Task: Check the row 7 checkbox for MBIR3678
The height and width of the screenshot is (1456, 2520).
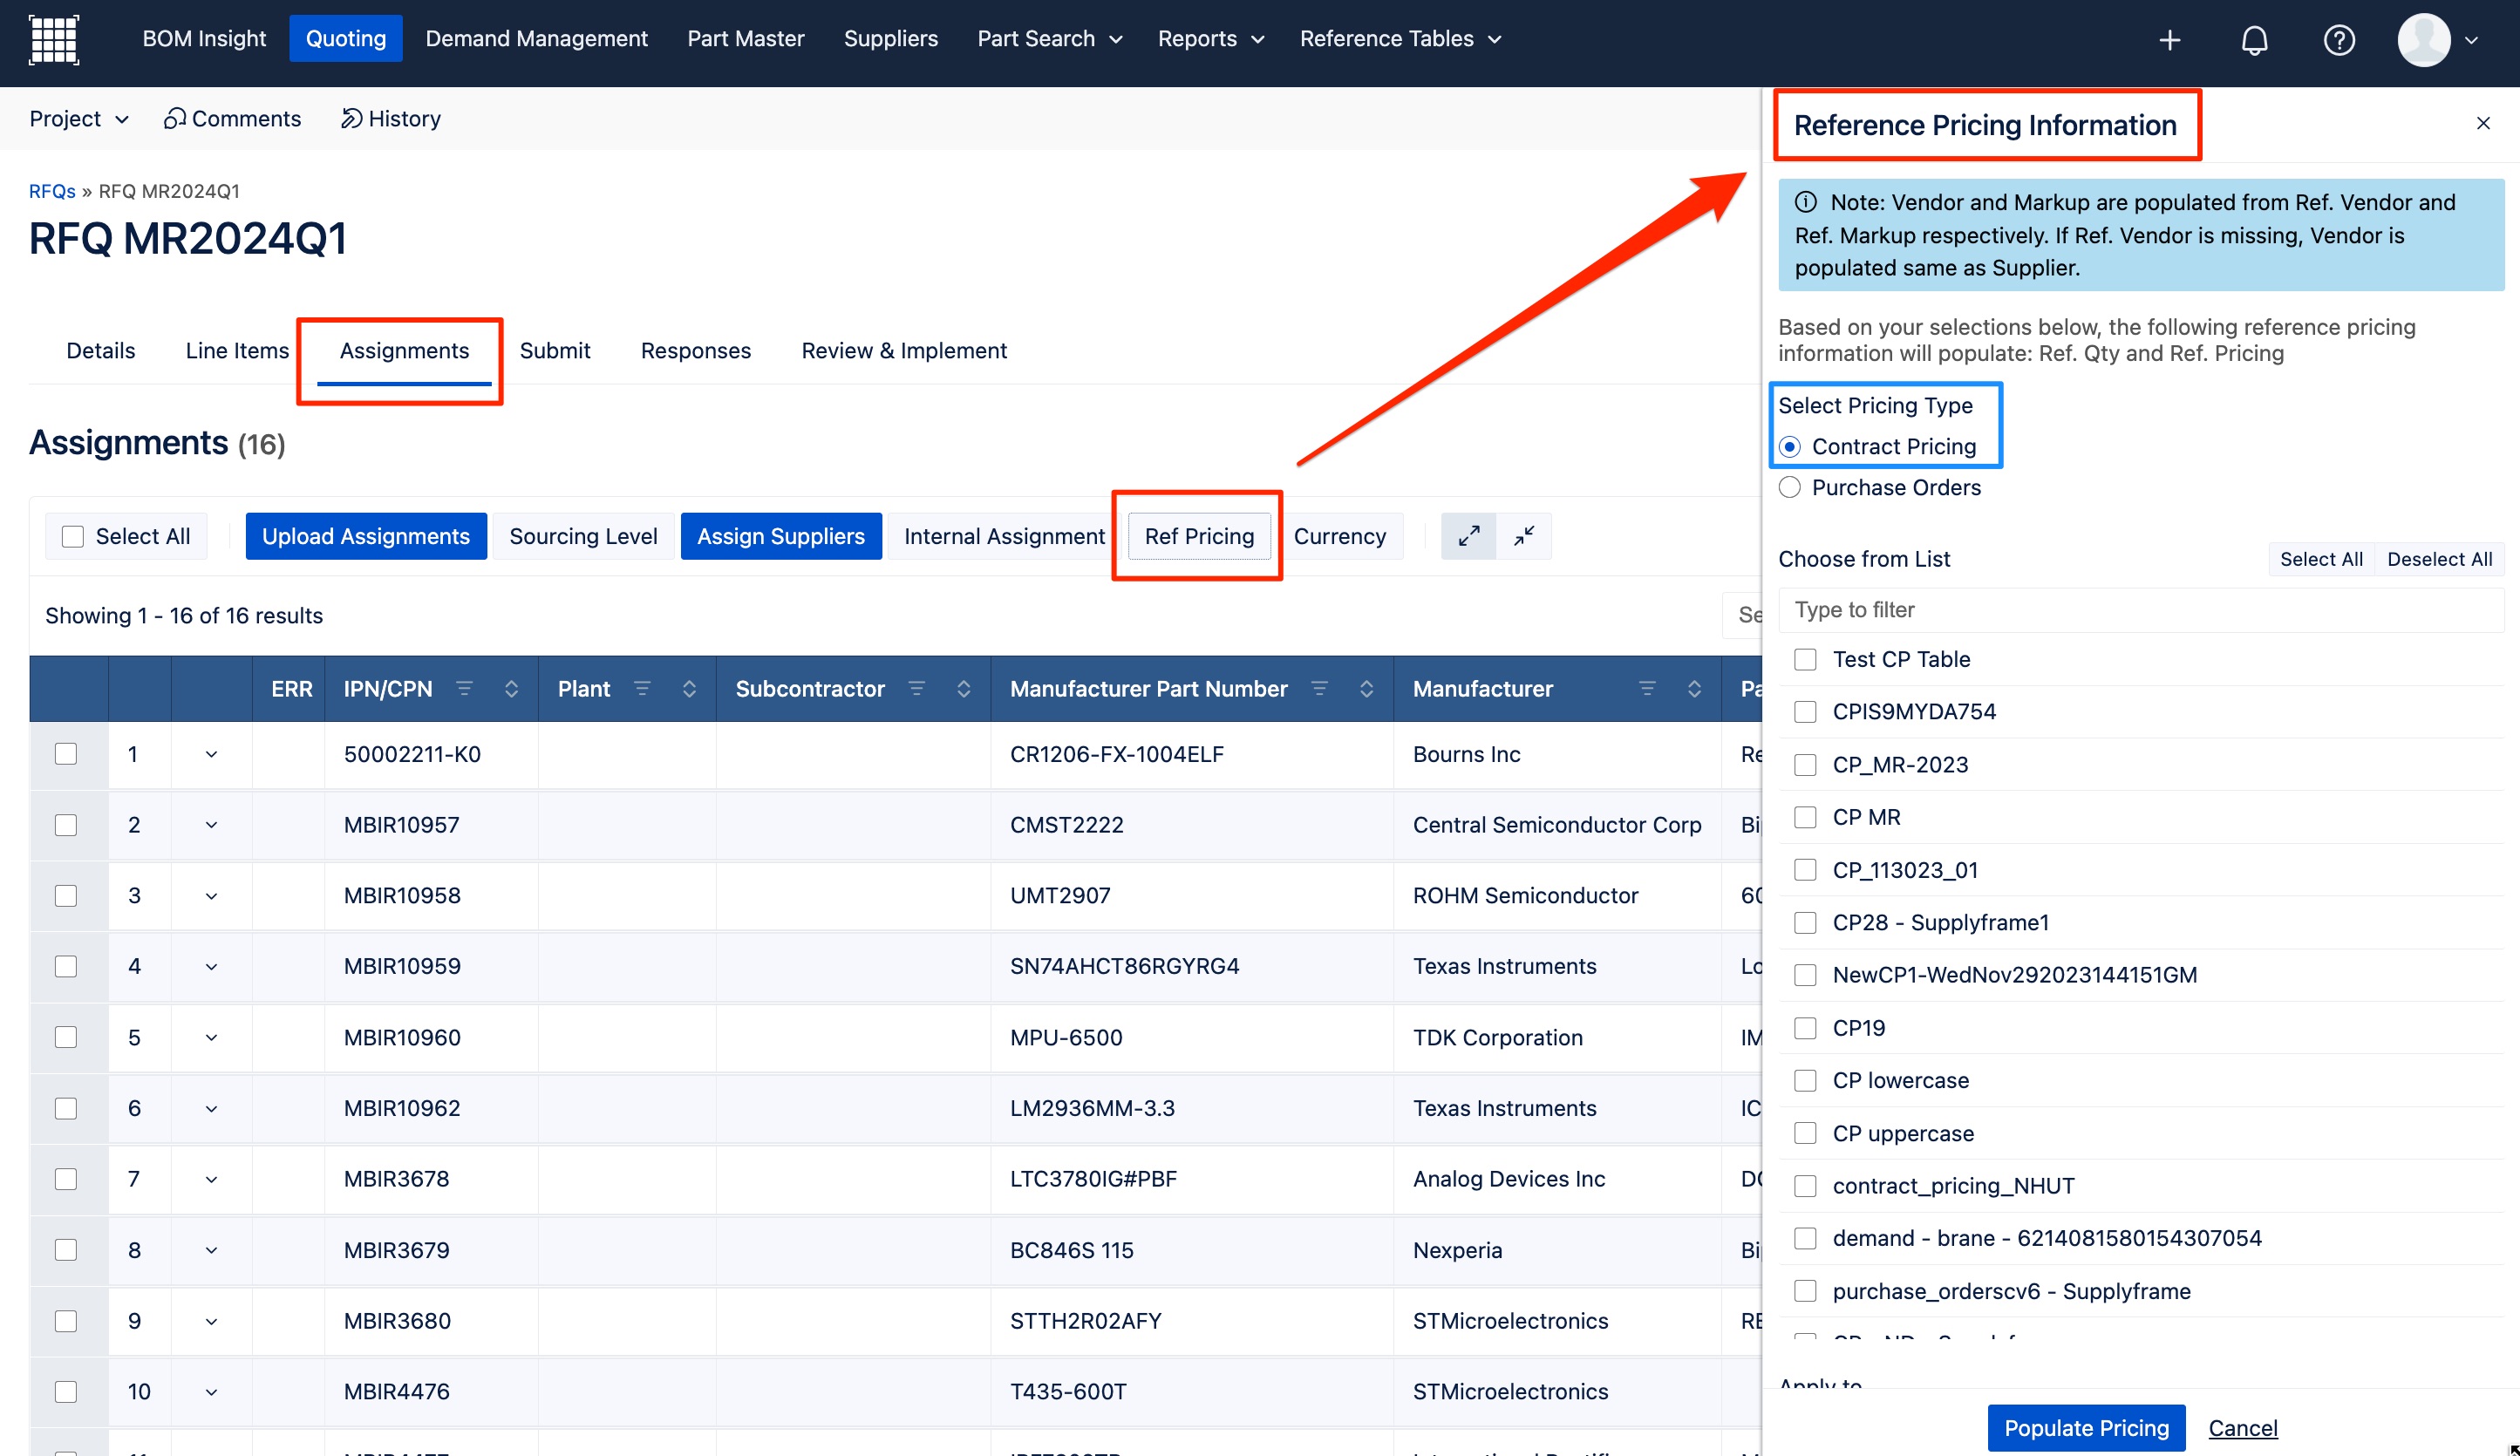Action: tap(66, 1178)
